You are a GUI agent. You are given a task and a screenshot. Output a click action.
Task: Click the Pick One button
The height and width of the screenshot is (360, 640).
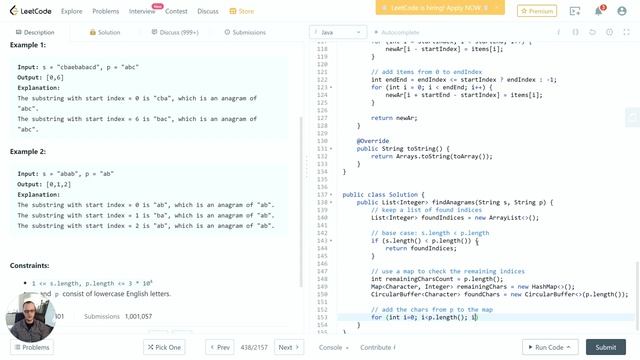164,347
